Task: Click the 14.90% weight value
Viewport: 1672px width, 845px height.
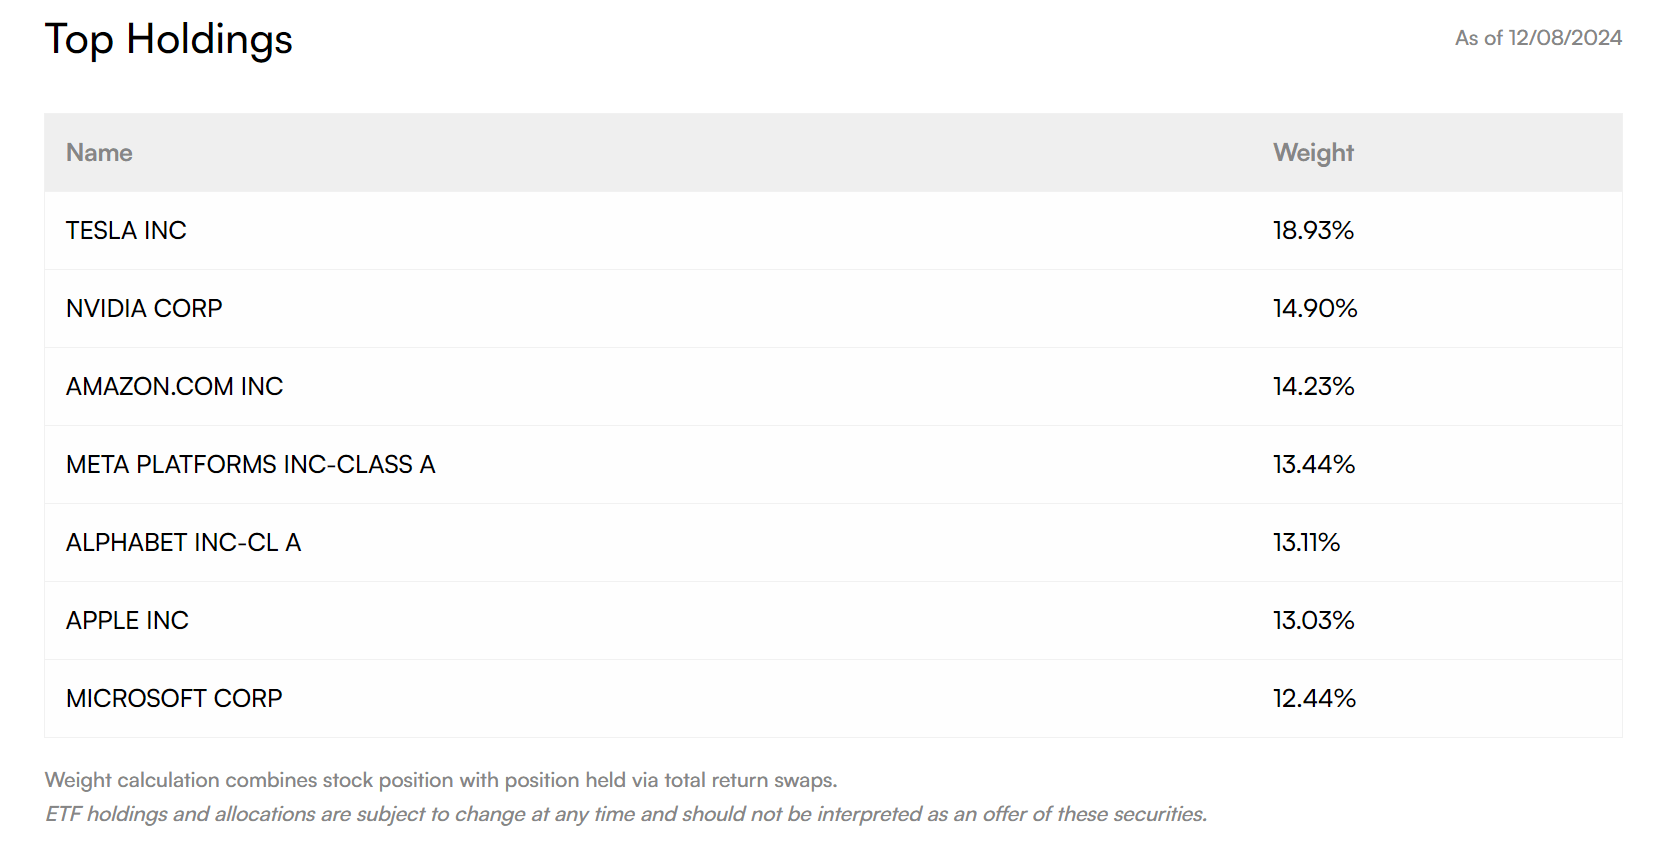Action: (x=1314, y=309)
